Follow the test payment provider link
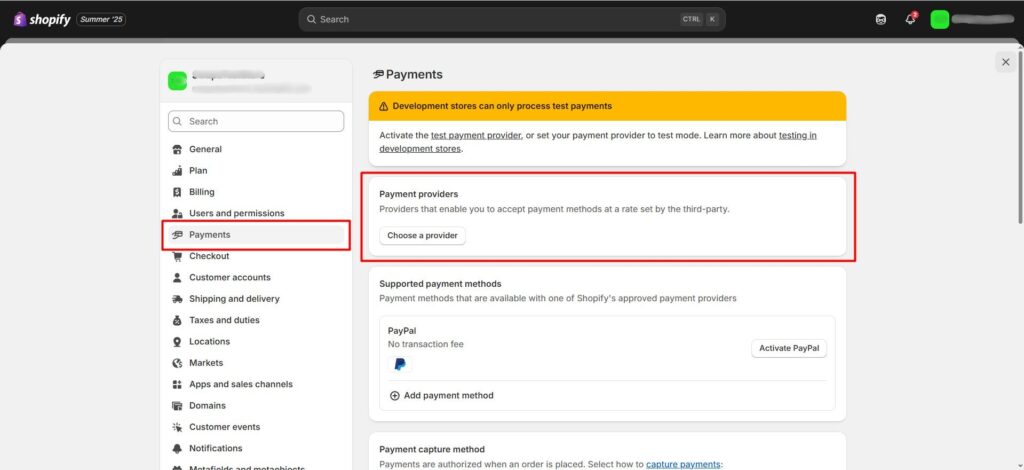This screenshot has width=1024, height=470. pos(476,135)
